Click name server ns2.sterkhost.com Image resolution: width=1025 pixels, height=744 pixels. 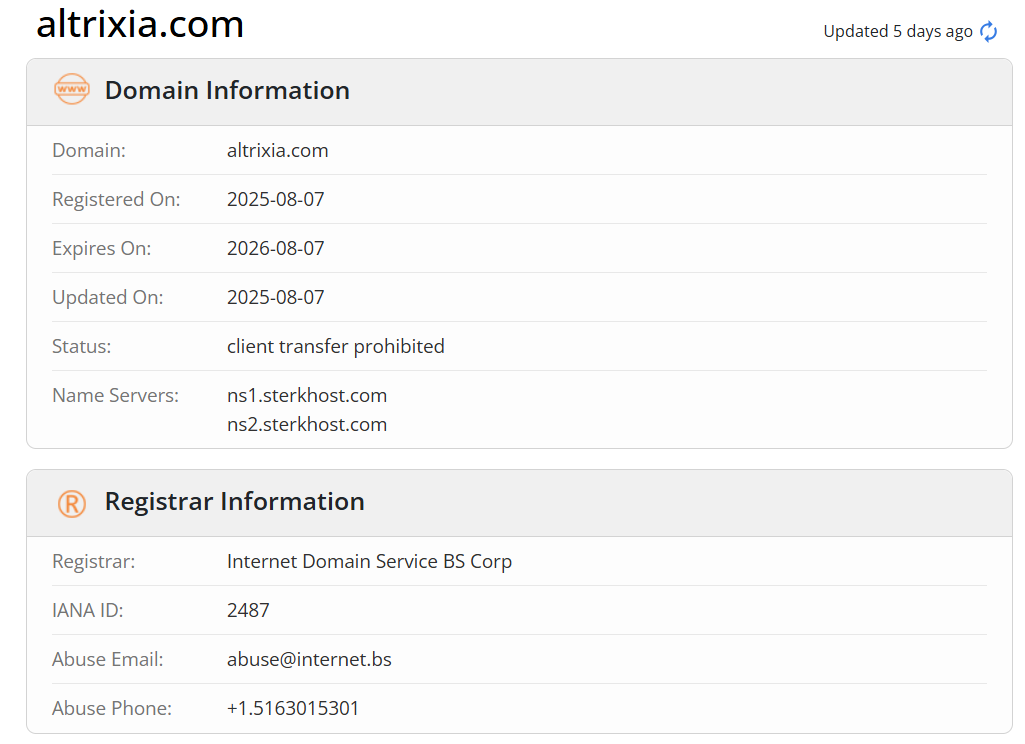click(307, 424)
